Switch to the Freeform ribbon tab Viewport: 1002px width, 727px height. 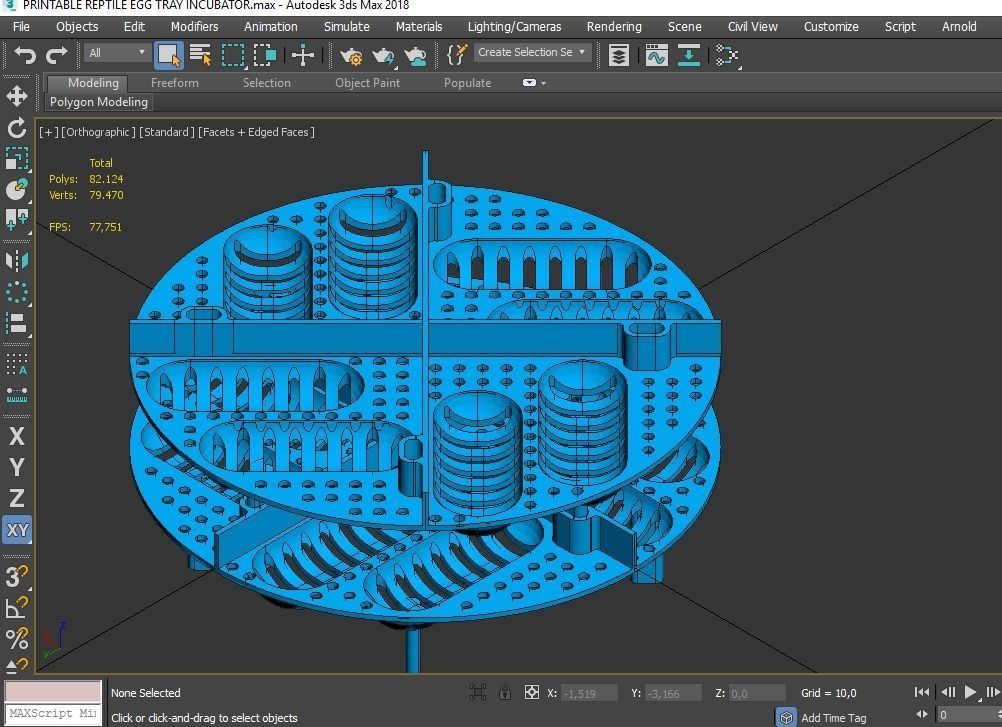[174, 83]
